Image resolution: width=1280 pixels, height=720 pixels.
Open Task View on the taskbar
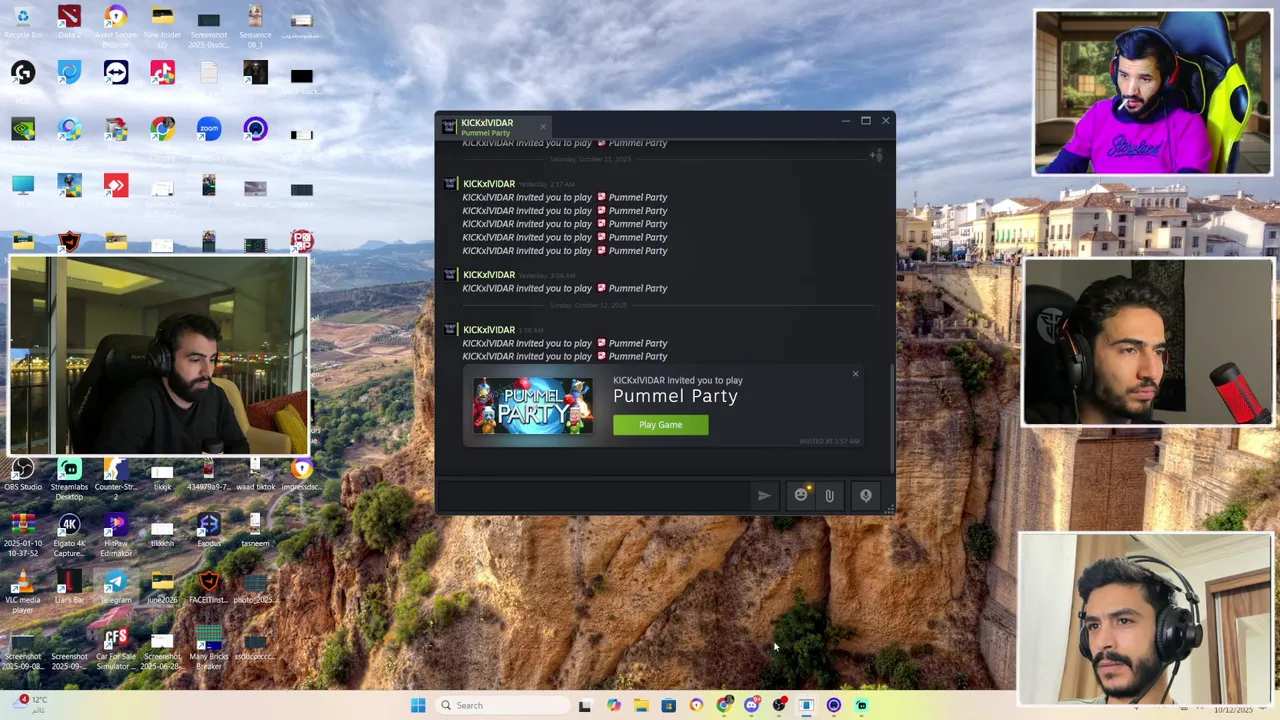pos(585,706)
